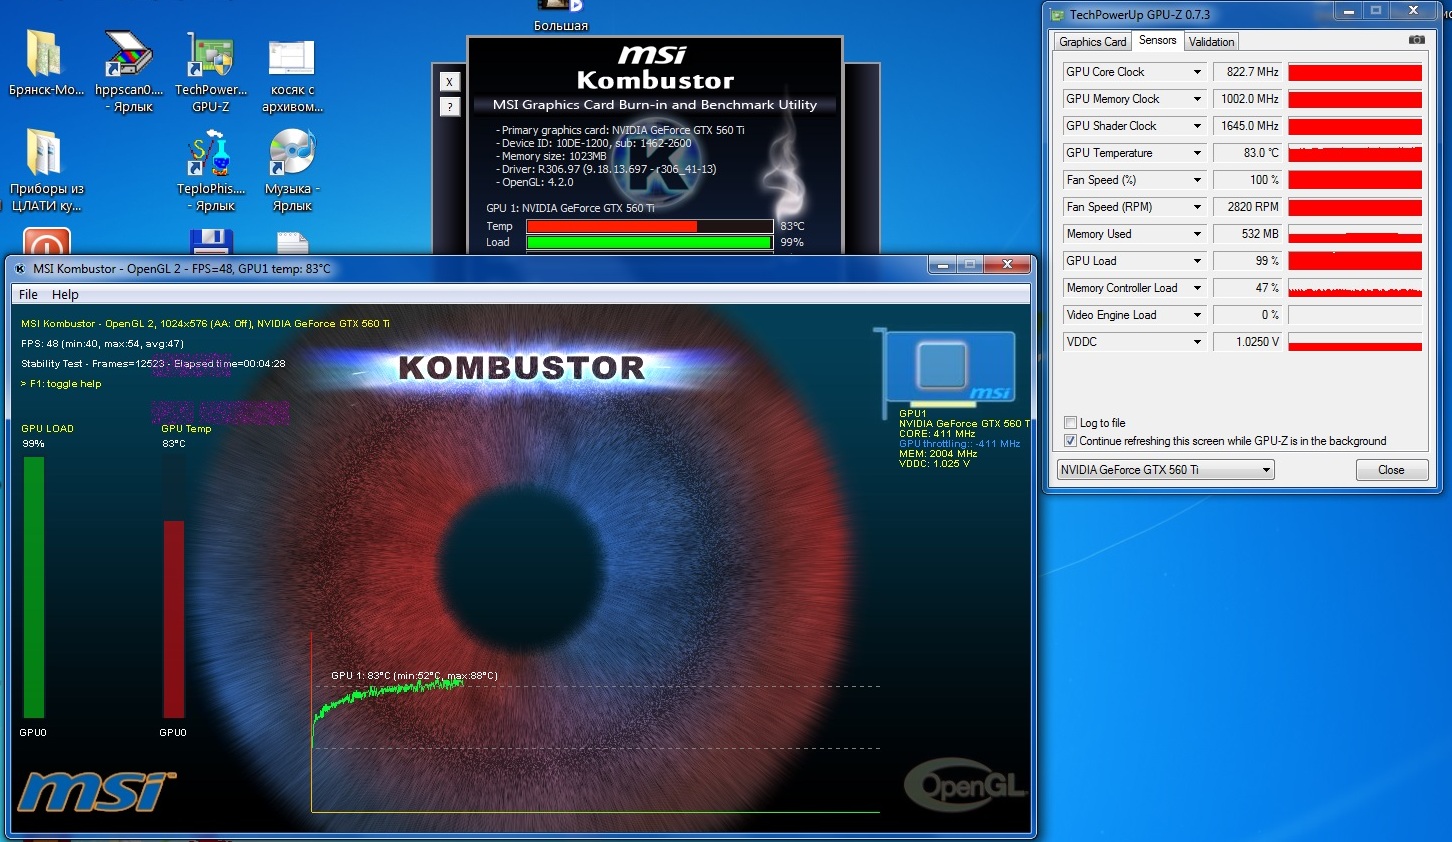Select the red power button desktop icon

pos(46,242)
